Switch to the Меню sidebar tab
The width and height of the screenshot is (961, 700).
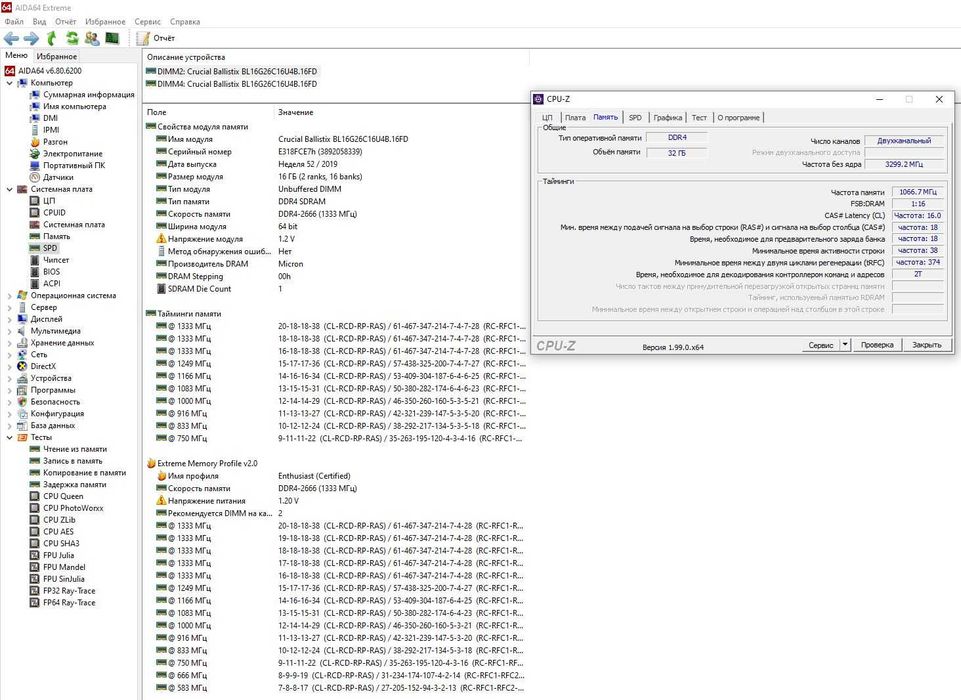[x=17, y=56]
